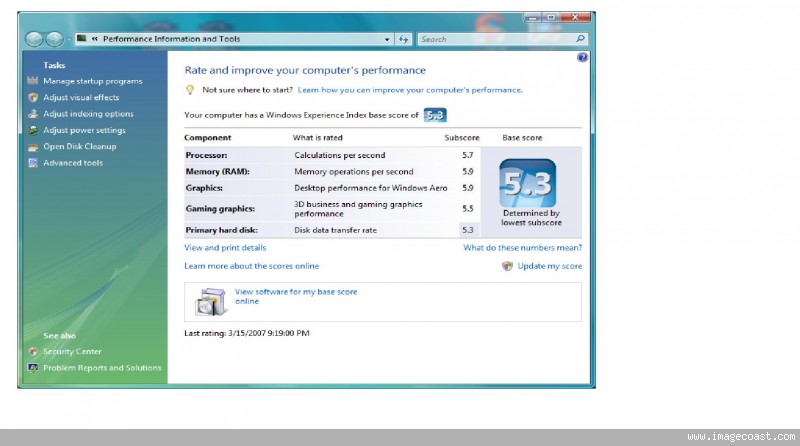Click the Adjust power settings icon

point(33,130)
